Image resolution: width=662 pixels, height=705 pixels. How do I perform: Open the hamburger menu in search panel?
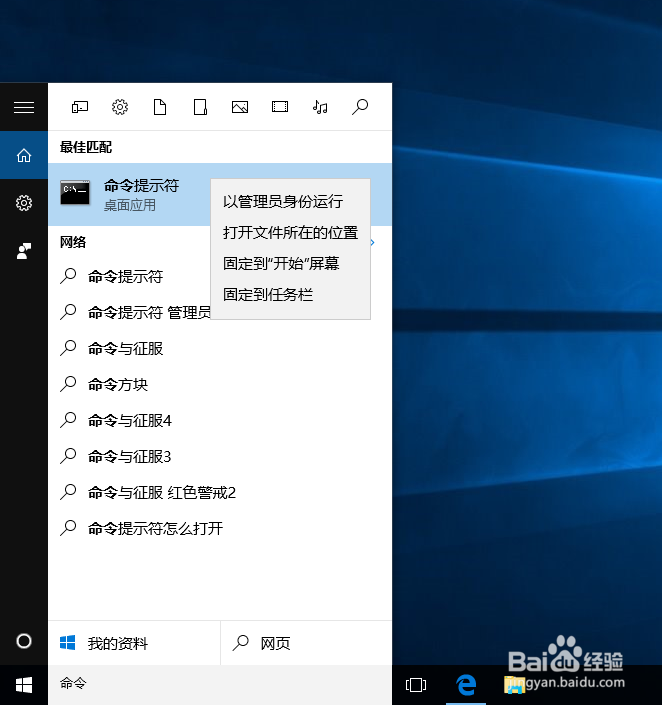pyautogui.click(x=24, y=107)
